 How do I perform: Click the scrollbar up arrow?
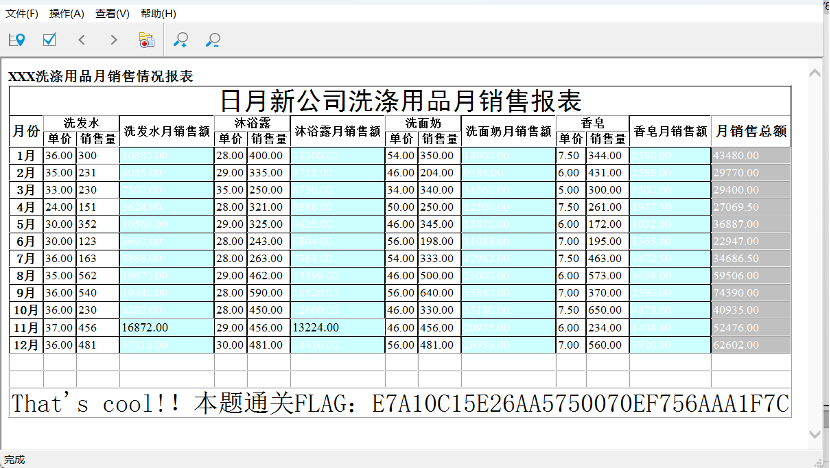click(x=815, y=74)
